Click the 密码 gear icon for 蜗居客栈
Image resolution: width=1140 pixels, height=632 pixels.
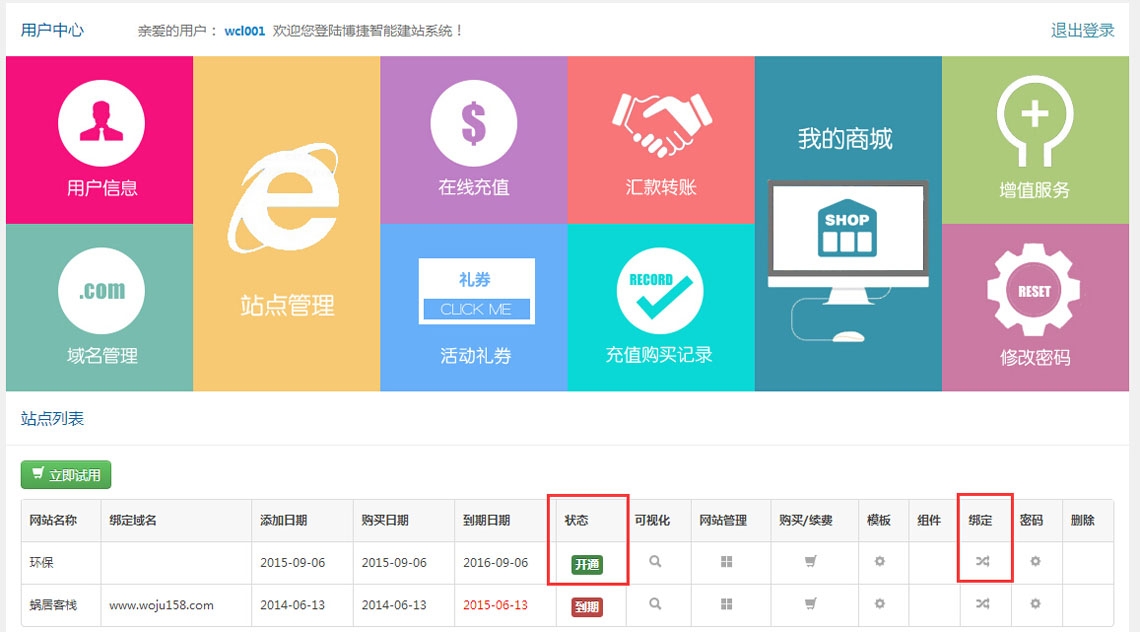(1035, 604)
